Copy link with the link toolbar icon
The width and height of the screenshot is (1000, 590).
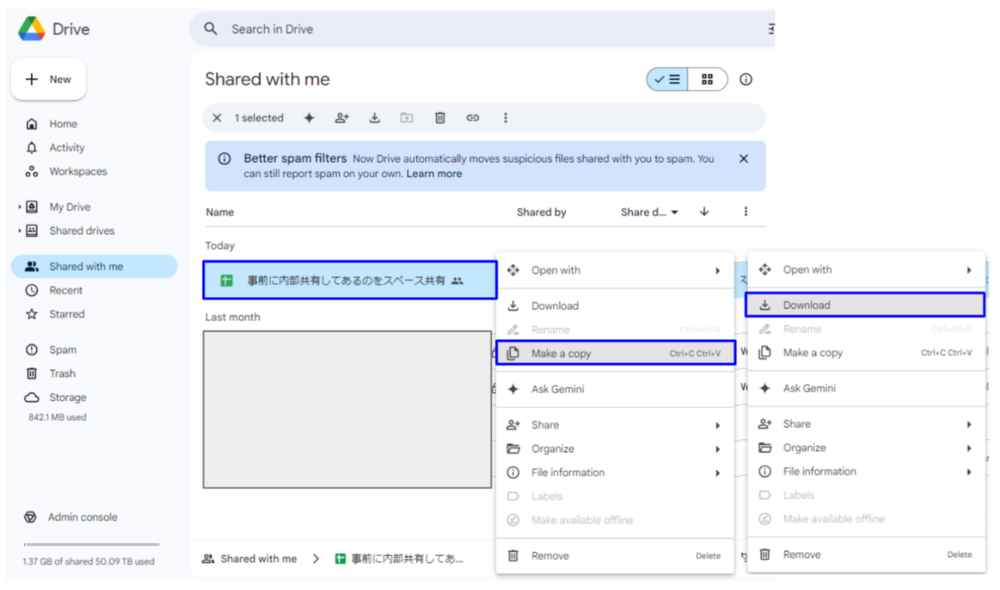(x=472, y=117)
